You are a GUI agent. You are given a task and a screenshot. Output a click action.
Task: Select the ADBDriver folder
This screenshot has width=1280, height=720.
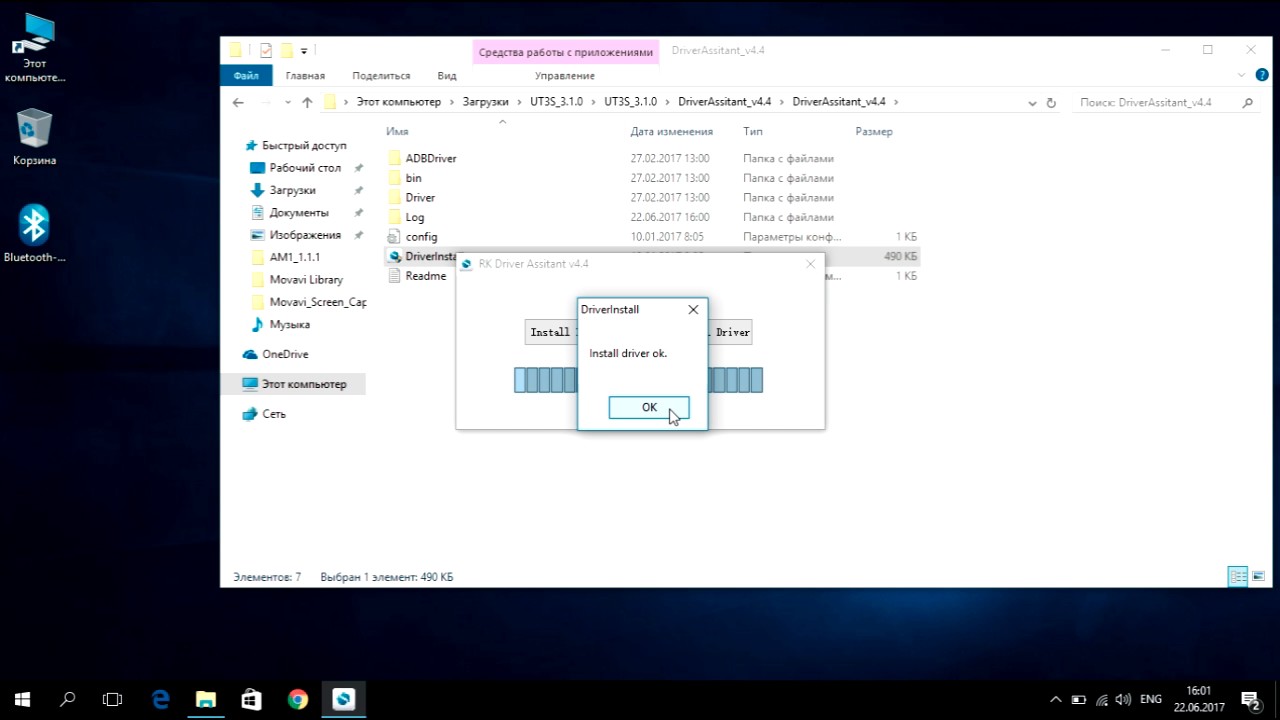(431, 158)
